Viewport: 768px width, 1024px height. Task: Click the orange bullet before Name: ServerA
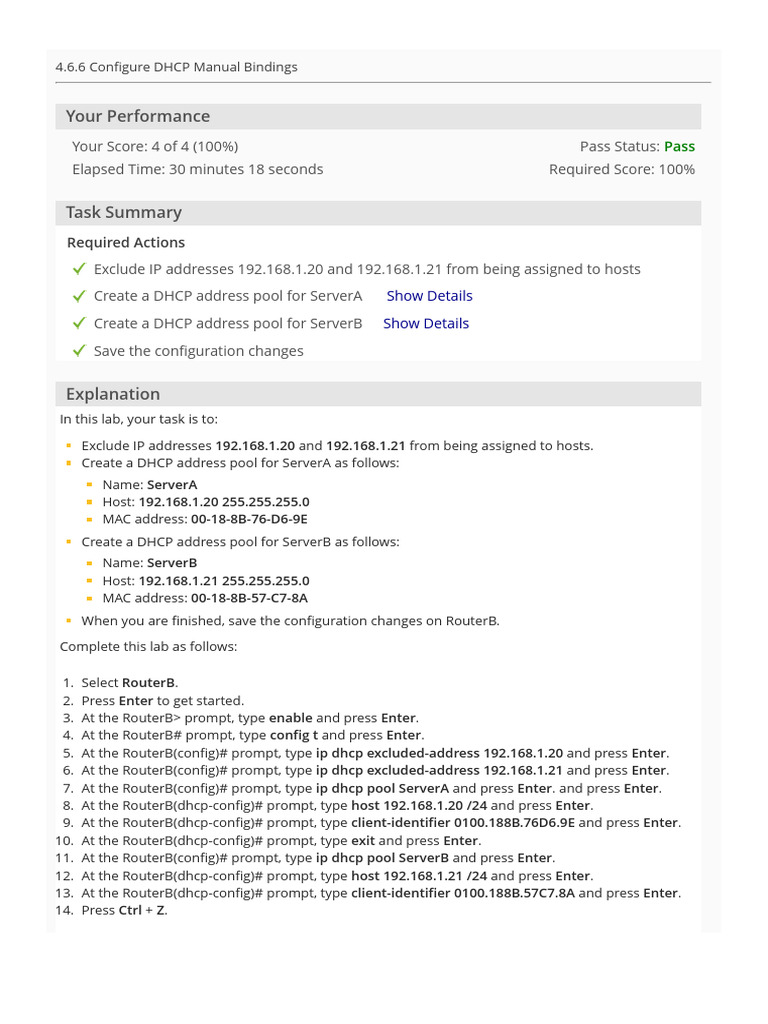coord(90,485)
